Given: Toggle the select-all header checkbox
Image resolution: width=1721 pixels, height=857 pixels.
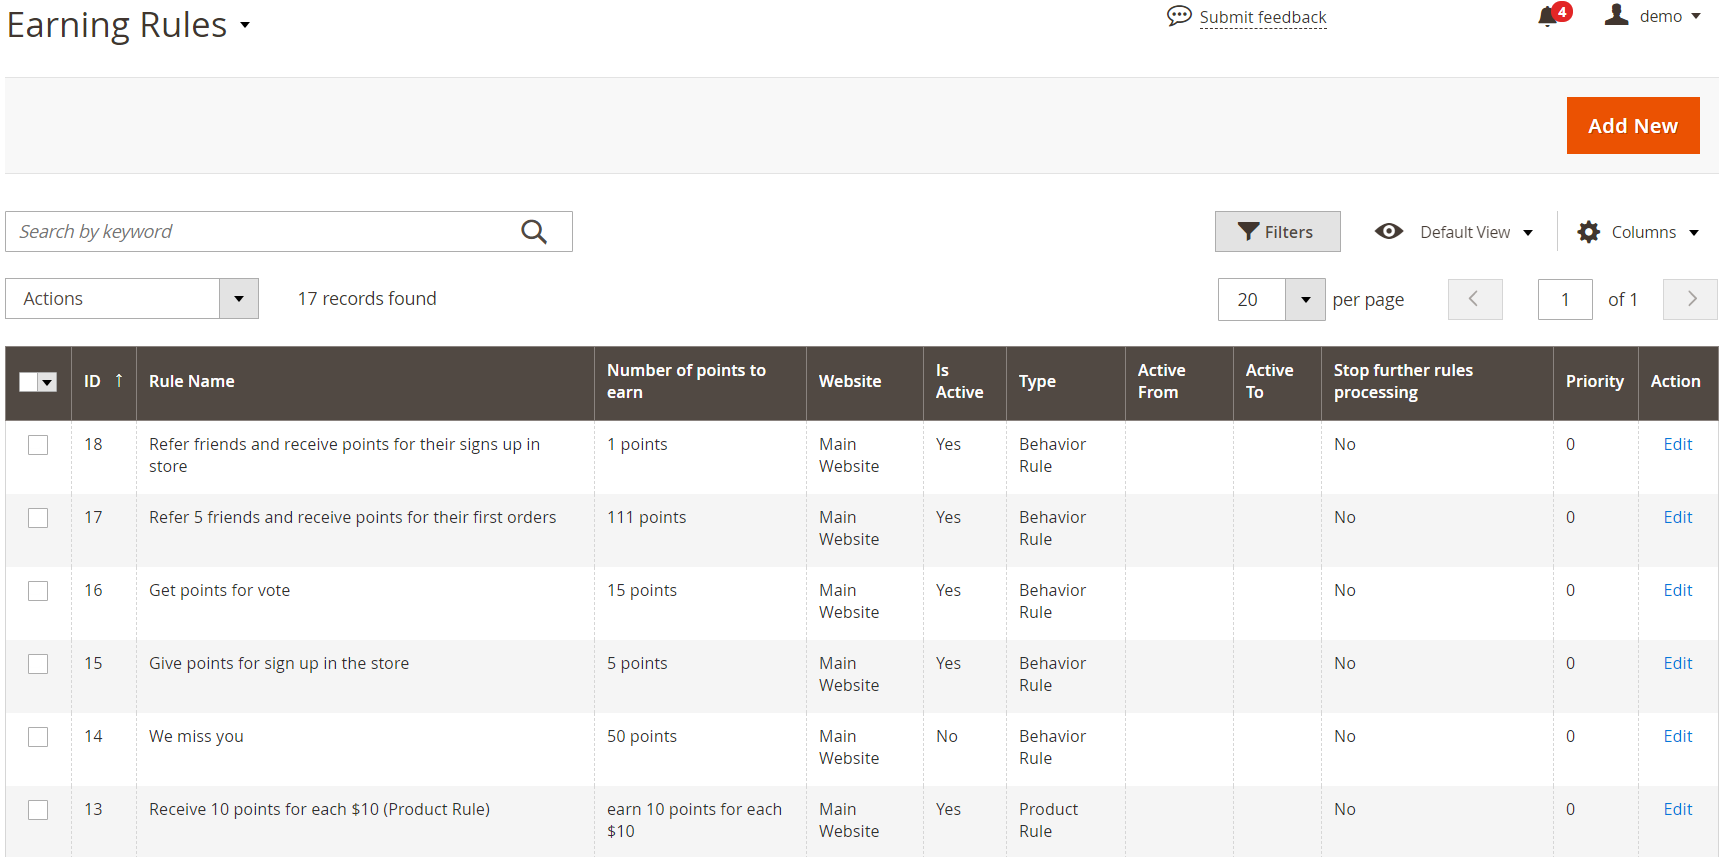Looking at the screenshot, I should (x=28, y=382).
